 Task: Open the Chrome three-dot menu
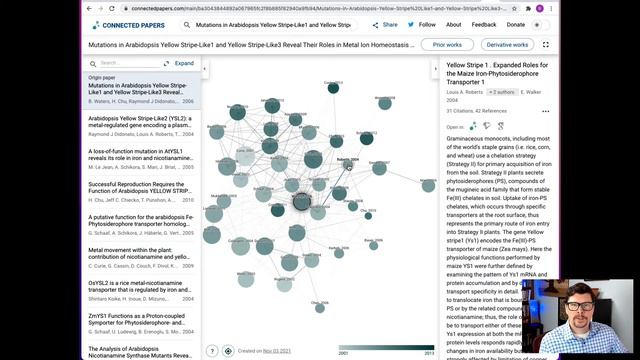(x=551, y=9)
